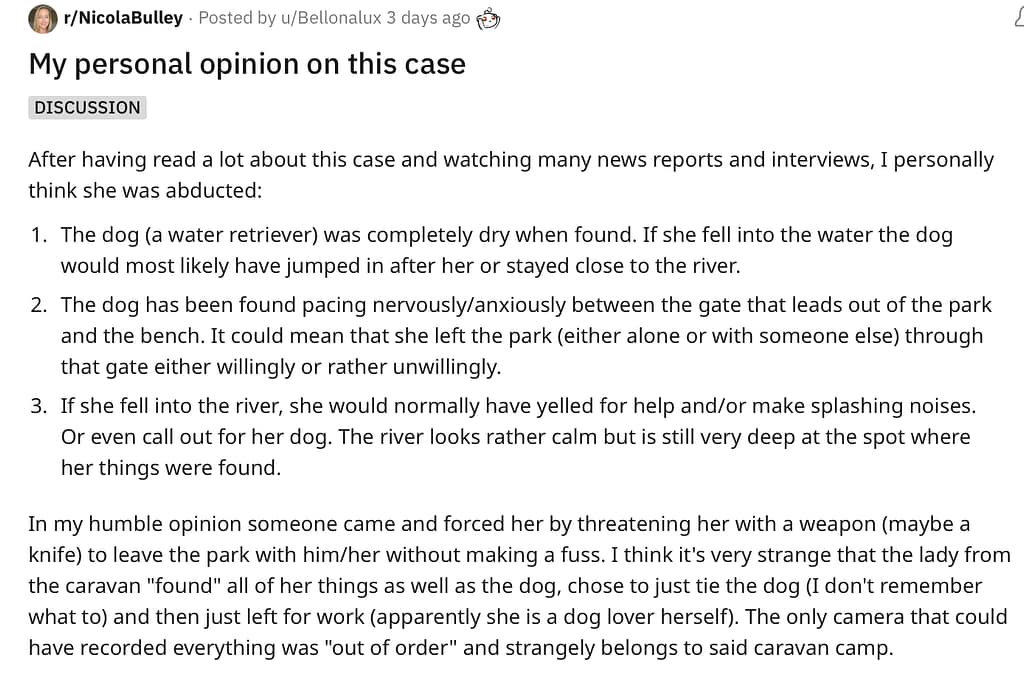This screenshot has width=1024, height=677.
Task: Click the bell icon at top right
Action: coord(1018,18)
